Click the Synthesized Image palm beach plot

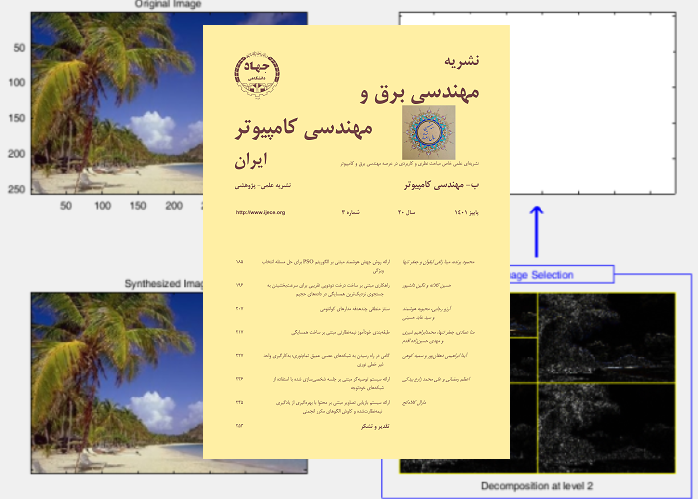[117, 383]
